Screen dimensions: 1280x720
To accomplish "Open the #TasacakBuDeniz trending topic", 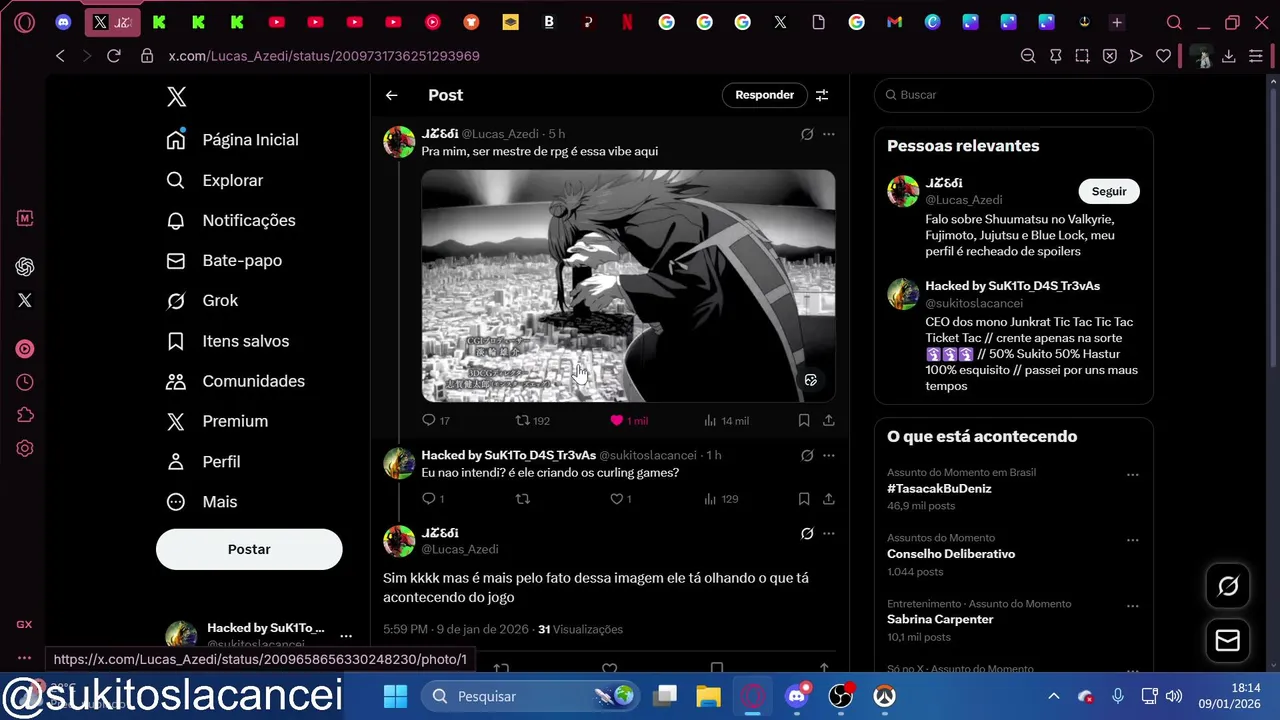I will point(939,489).
